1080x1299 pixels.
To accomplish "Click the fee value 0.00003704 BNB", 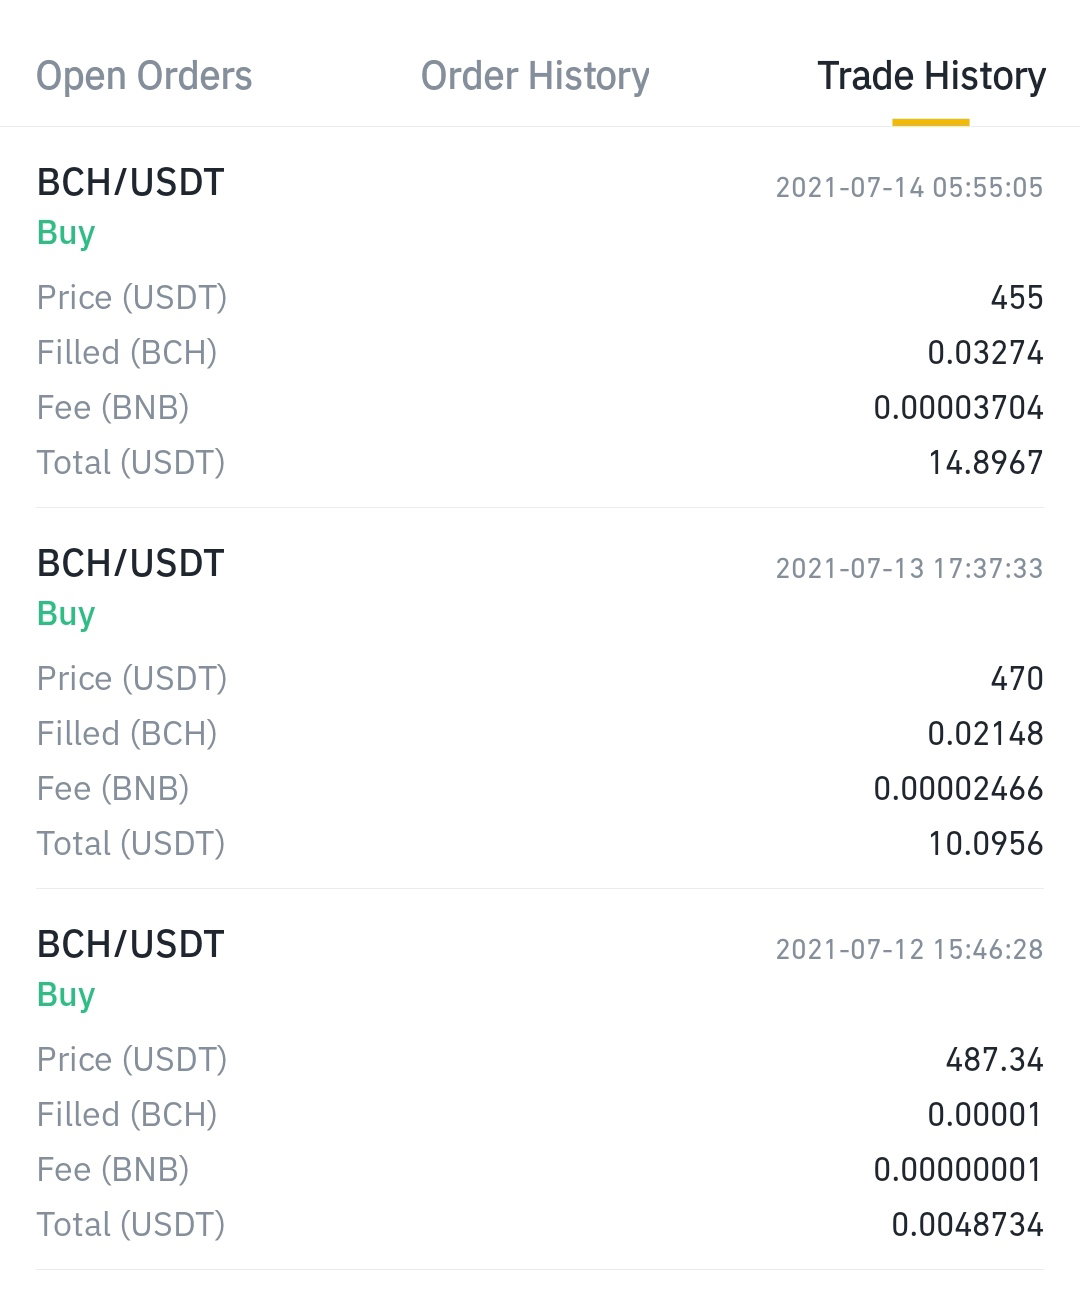I will [x=958, y=407].
